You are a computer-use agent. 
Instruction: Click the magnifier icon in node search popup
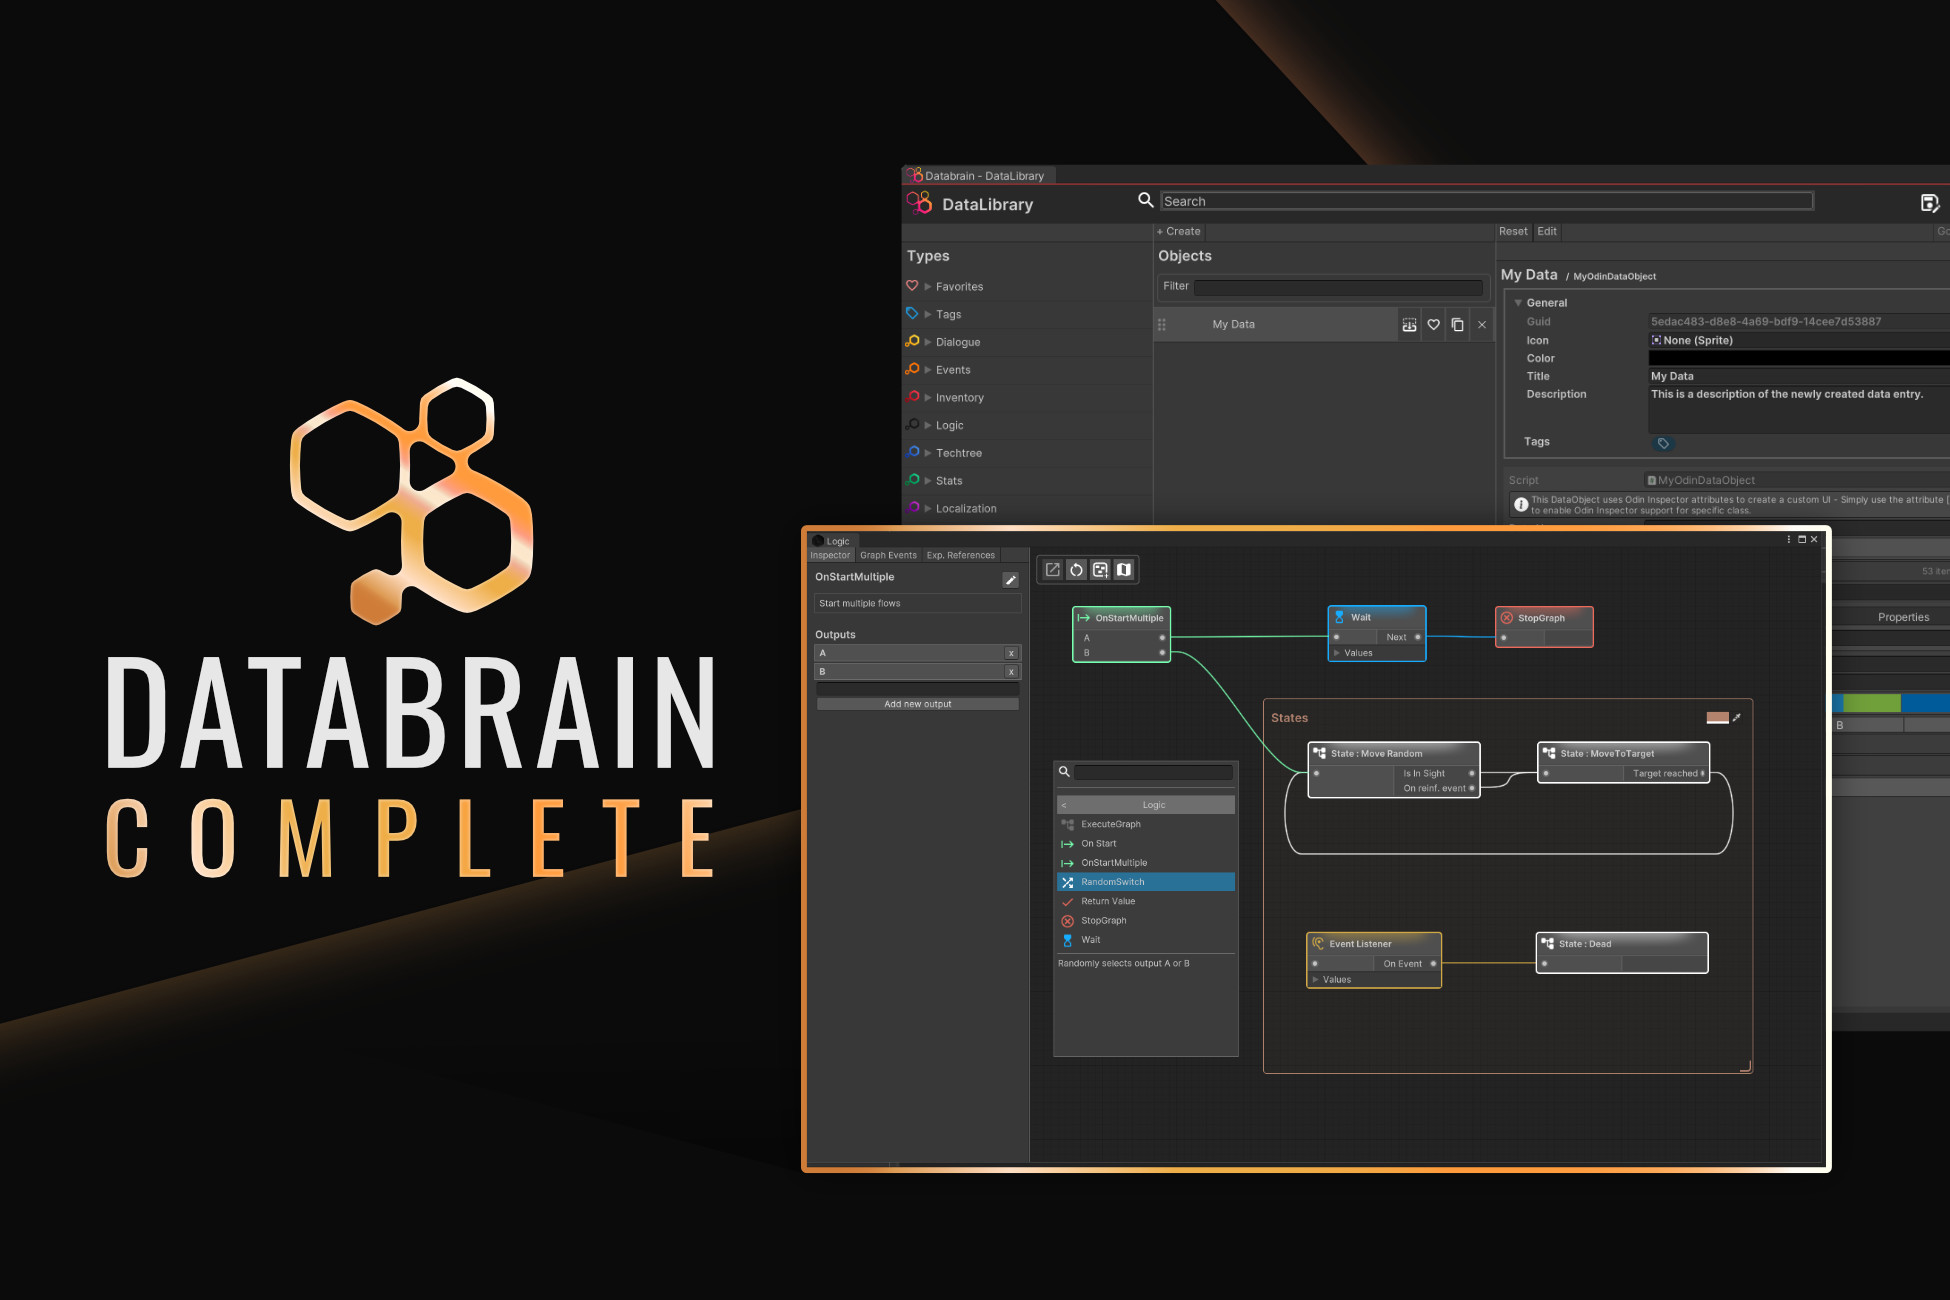click(x=1064, y=772)
